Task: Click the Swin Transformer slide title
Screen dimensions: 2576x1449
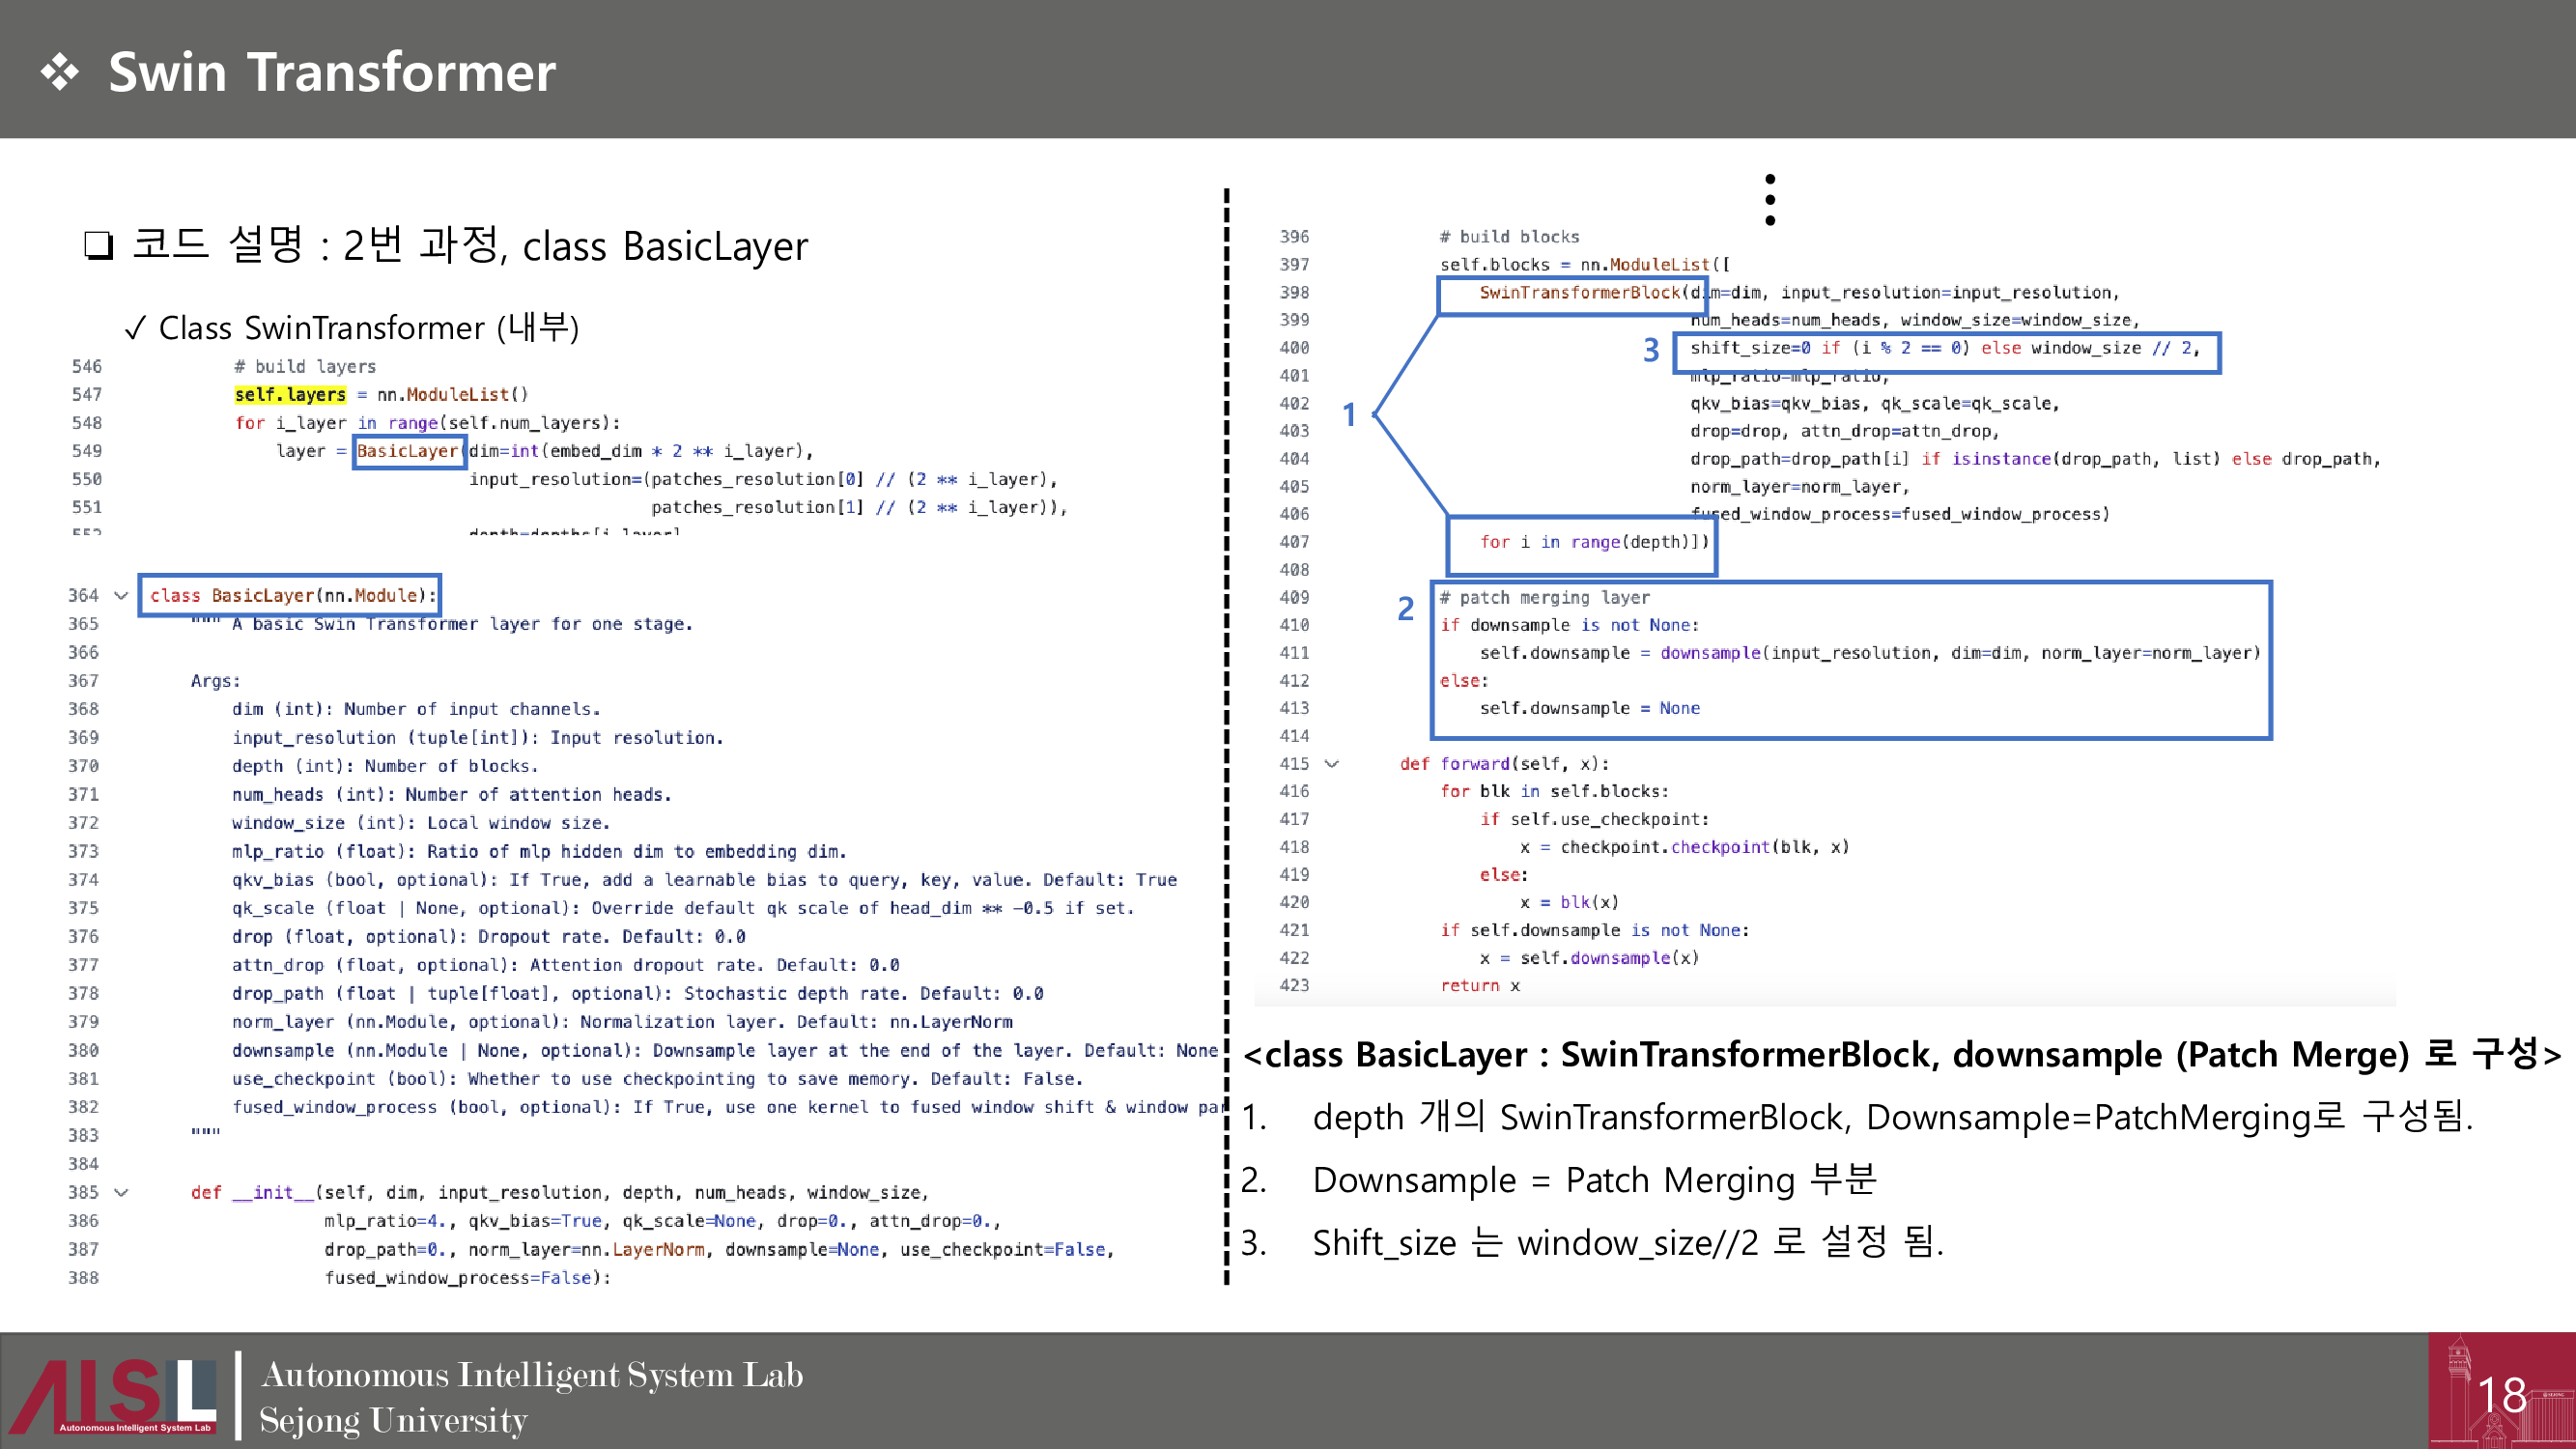Action: click(x=331, y=73)
